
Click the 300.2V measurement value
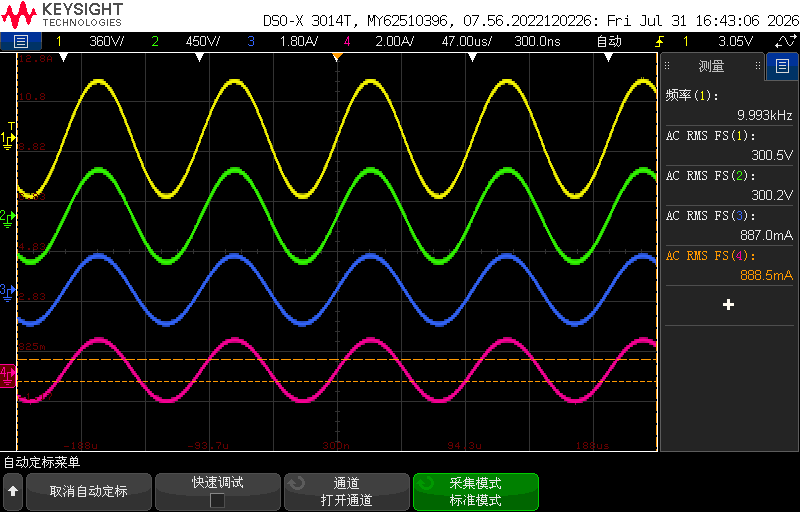(772, 195)
